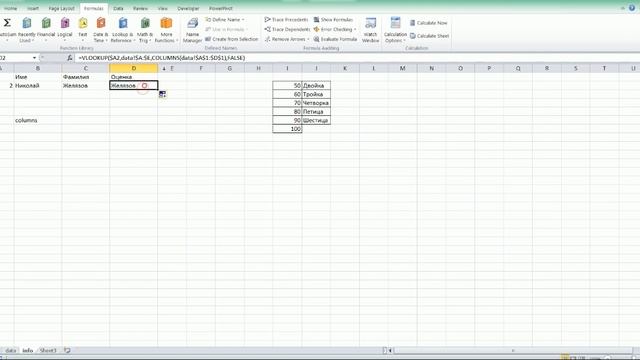Open Recently Used functions
This screenshot has width=640, height=360.
click(x=27, y=30)
